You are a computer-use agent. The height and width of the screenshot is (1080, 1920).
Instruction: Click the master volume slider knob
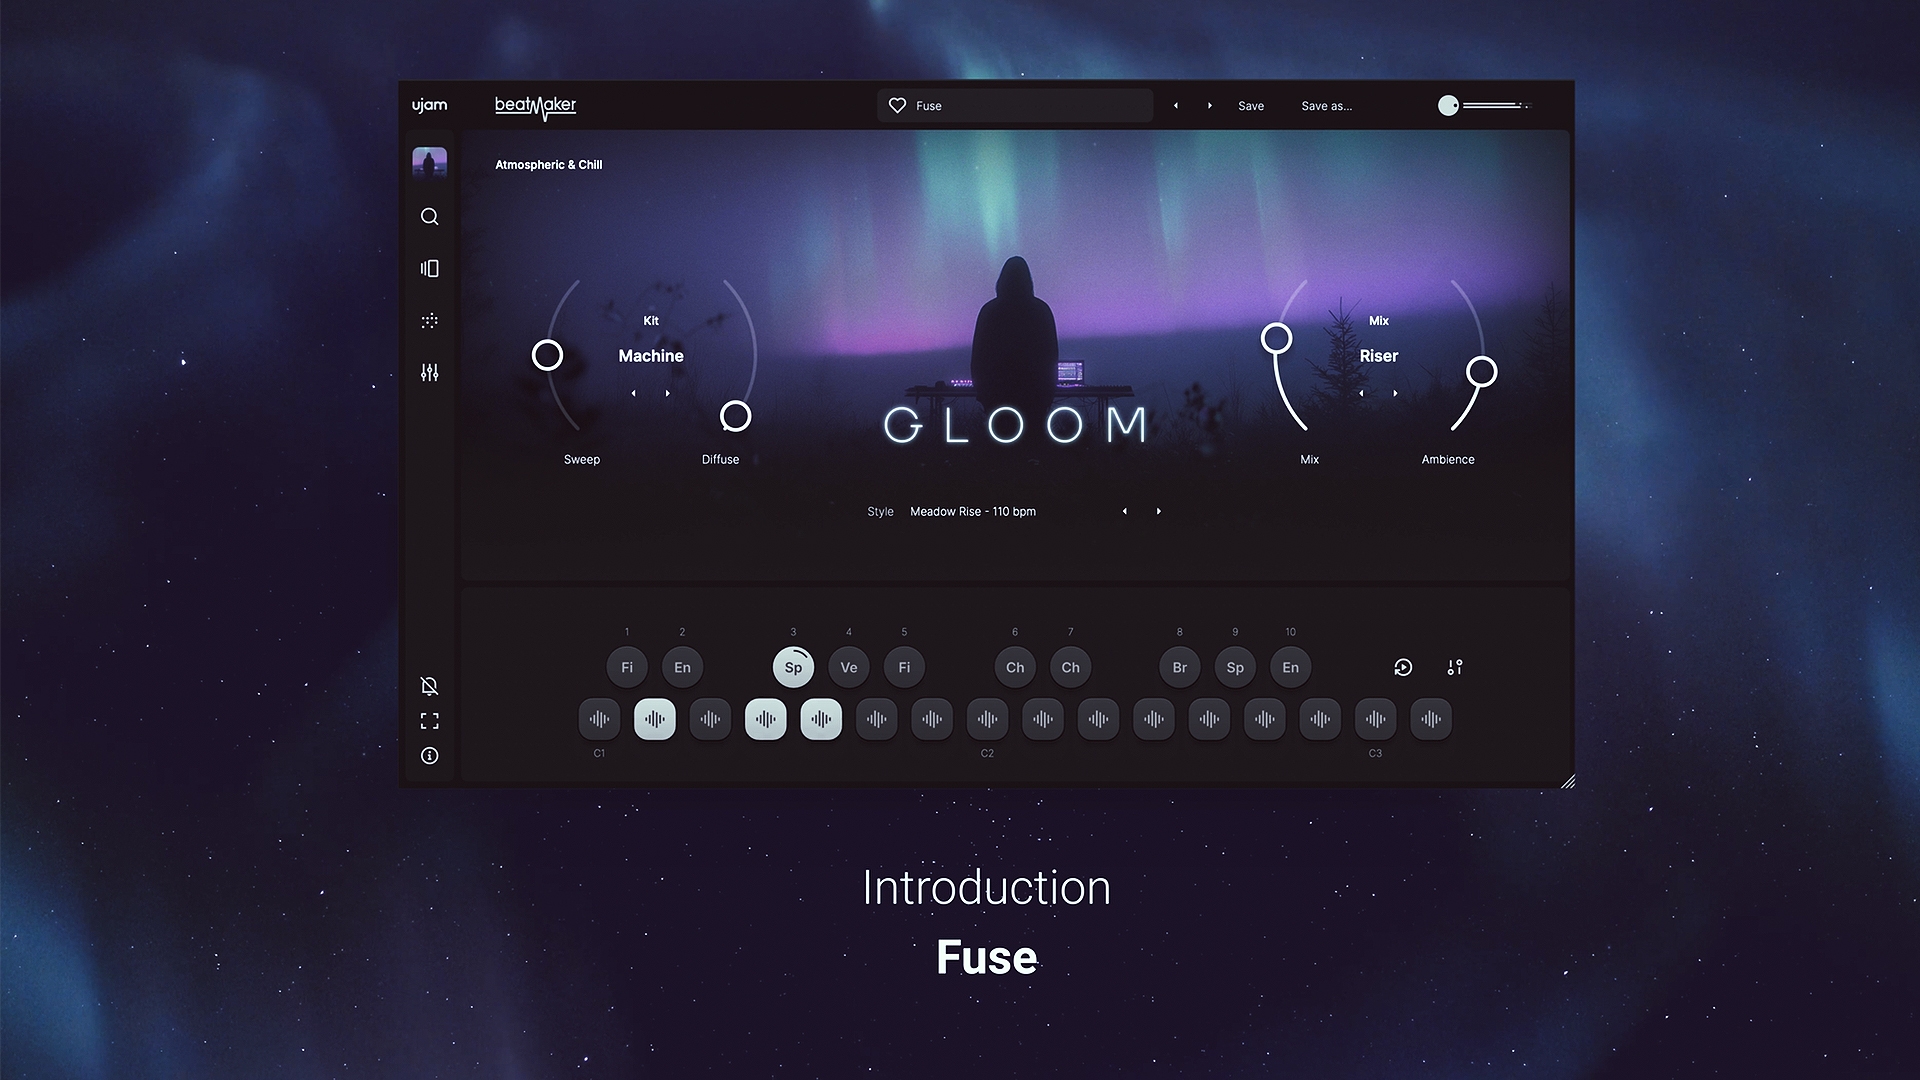click(x=1448, y=106)
